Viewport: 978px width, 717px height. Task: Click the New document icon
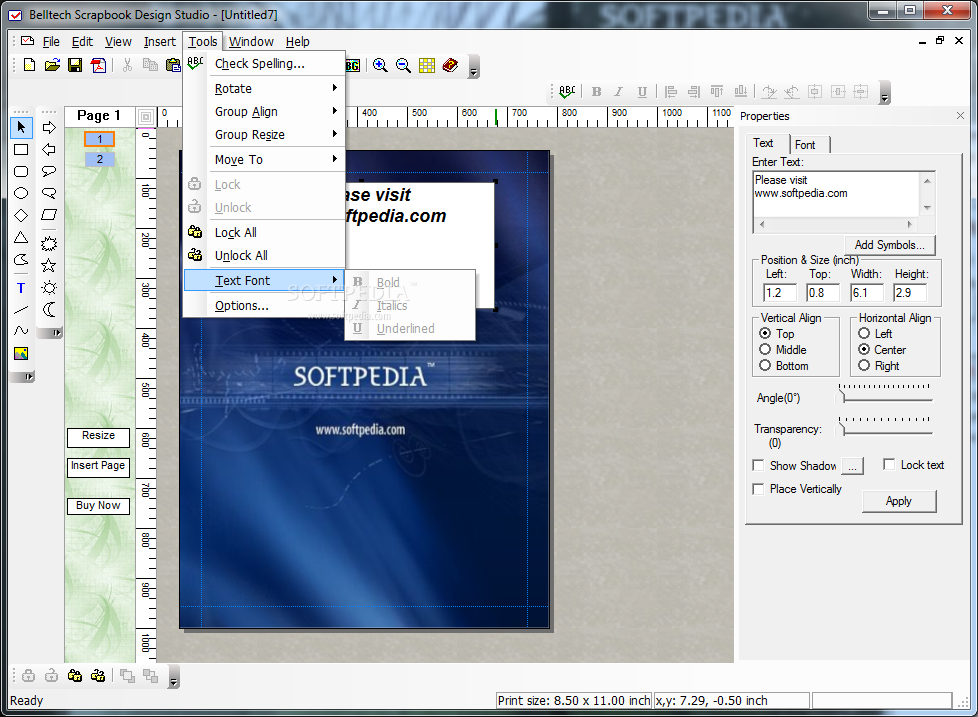coord(29,65)
